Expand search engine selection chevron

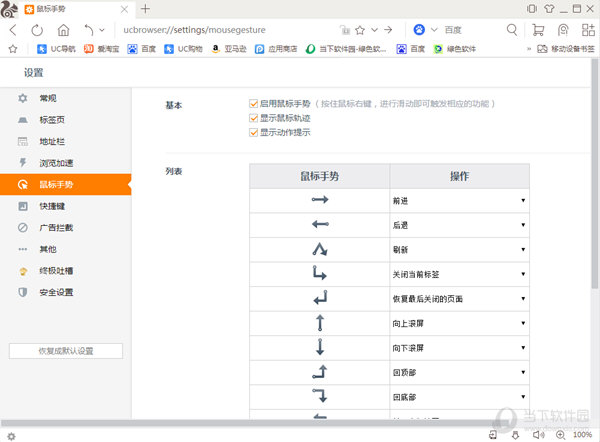(434, 30)
